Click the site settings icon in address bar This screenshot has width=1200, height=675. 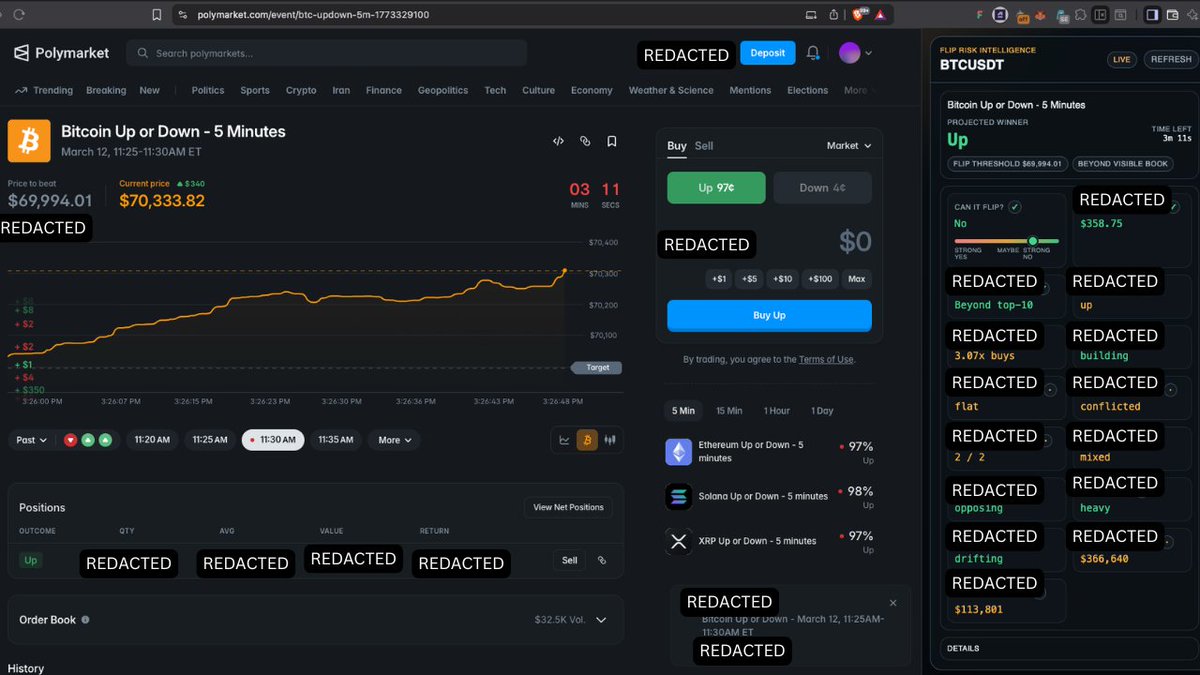tap(181, 15)
